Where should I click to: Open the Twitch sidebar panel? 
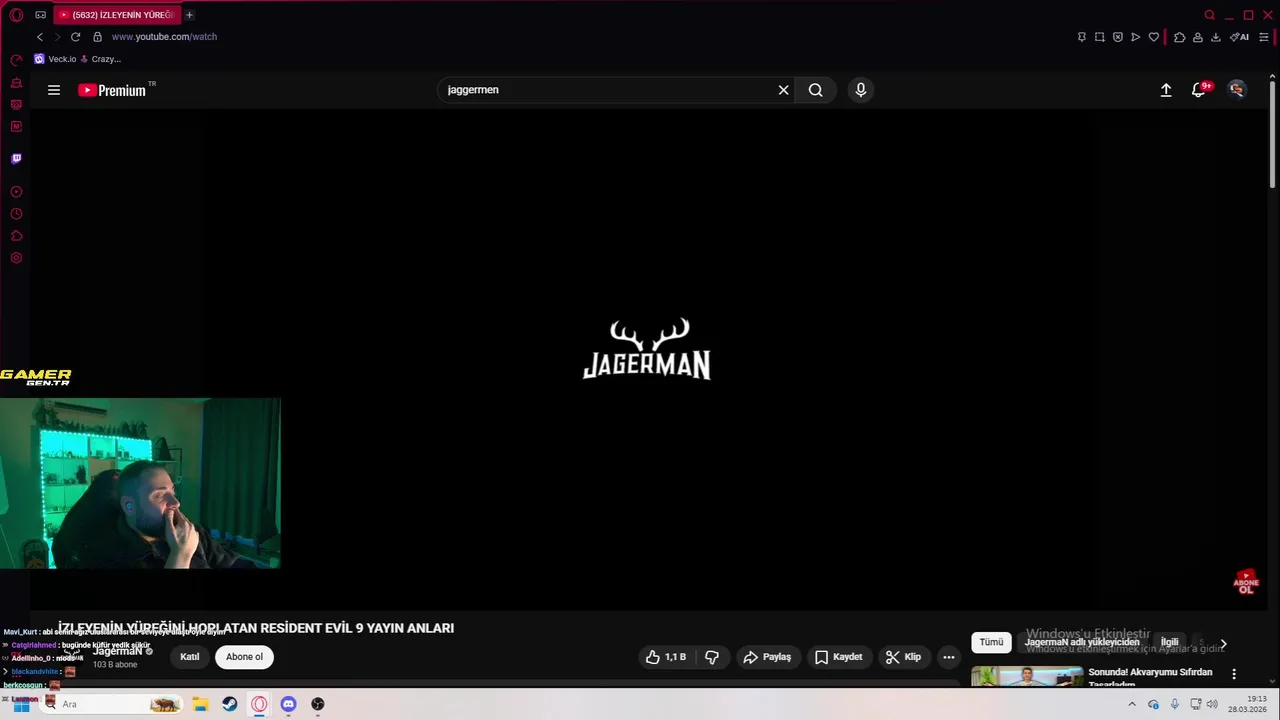click(16, 159)
